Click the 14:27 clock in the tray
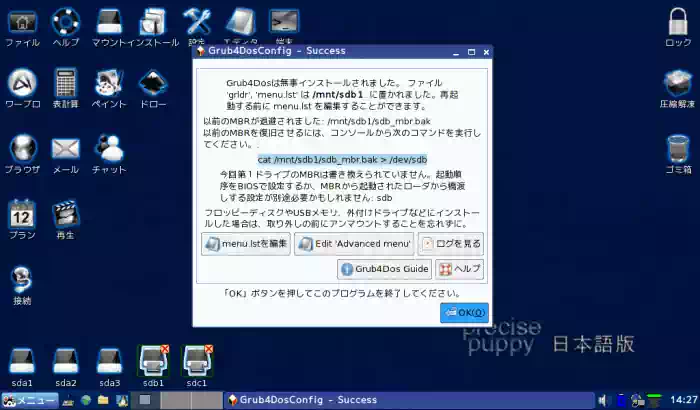 click(x=683, y=400)
